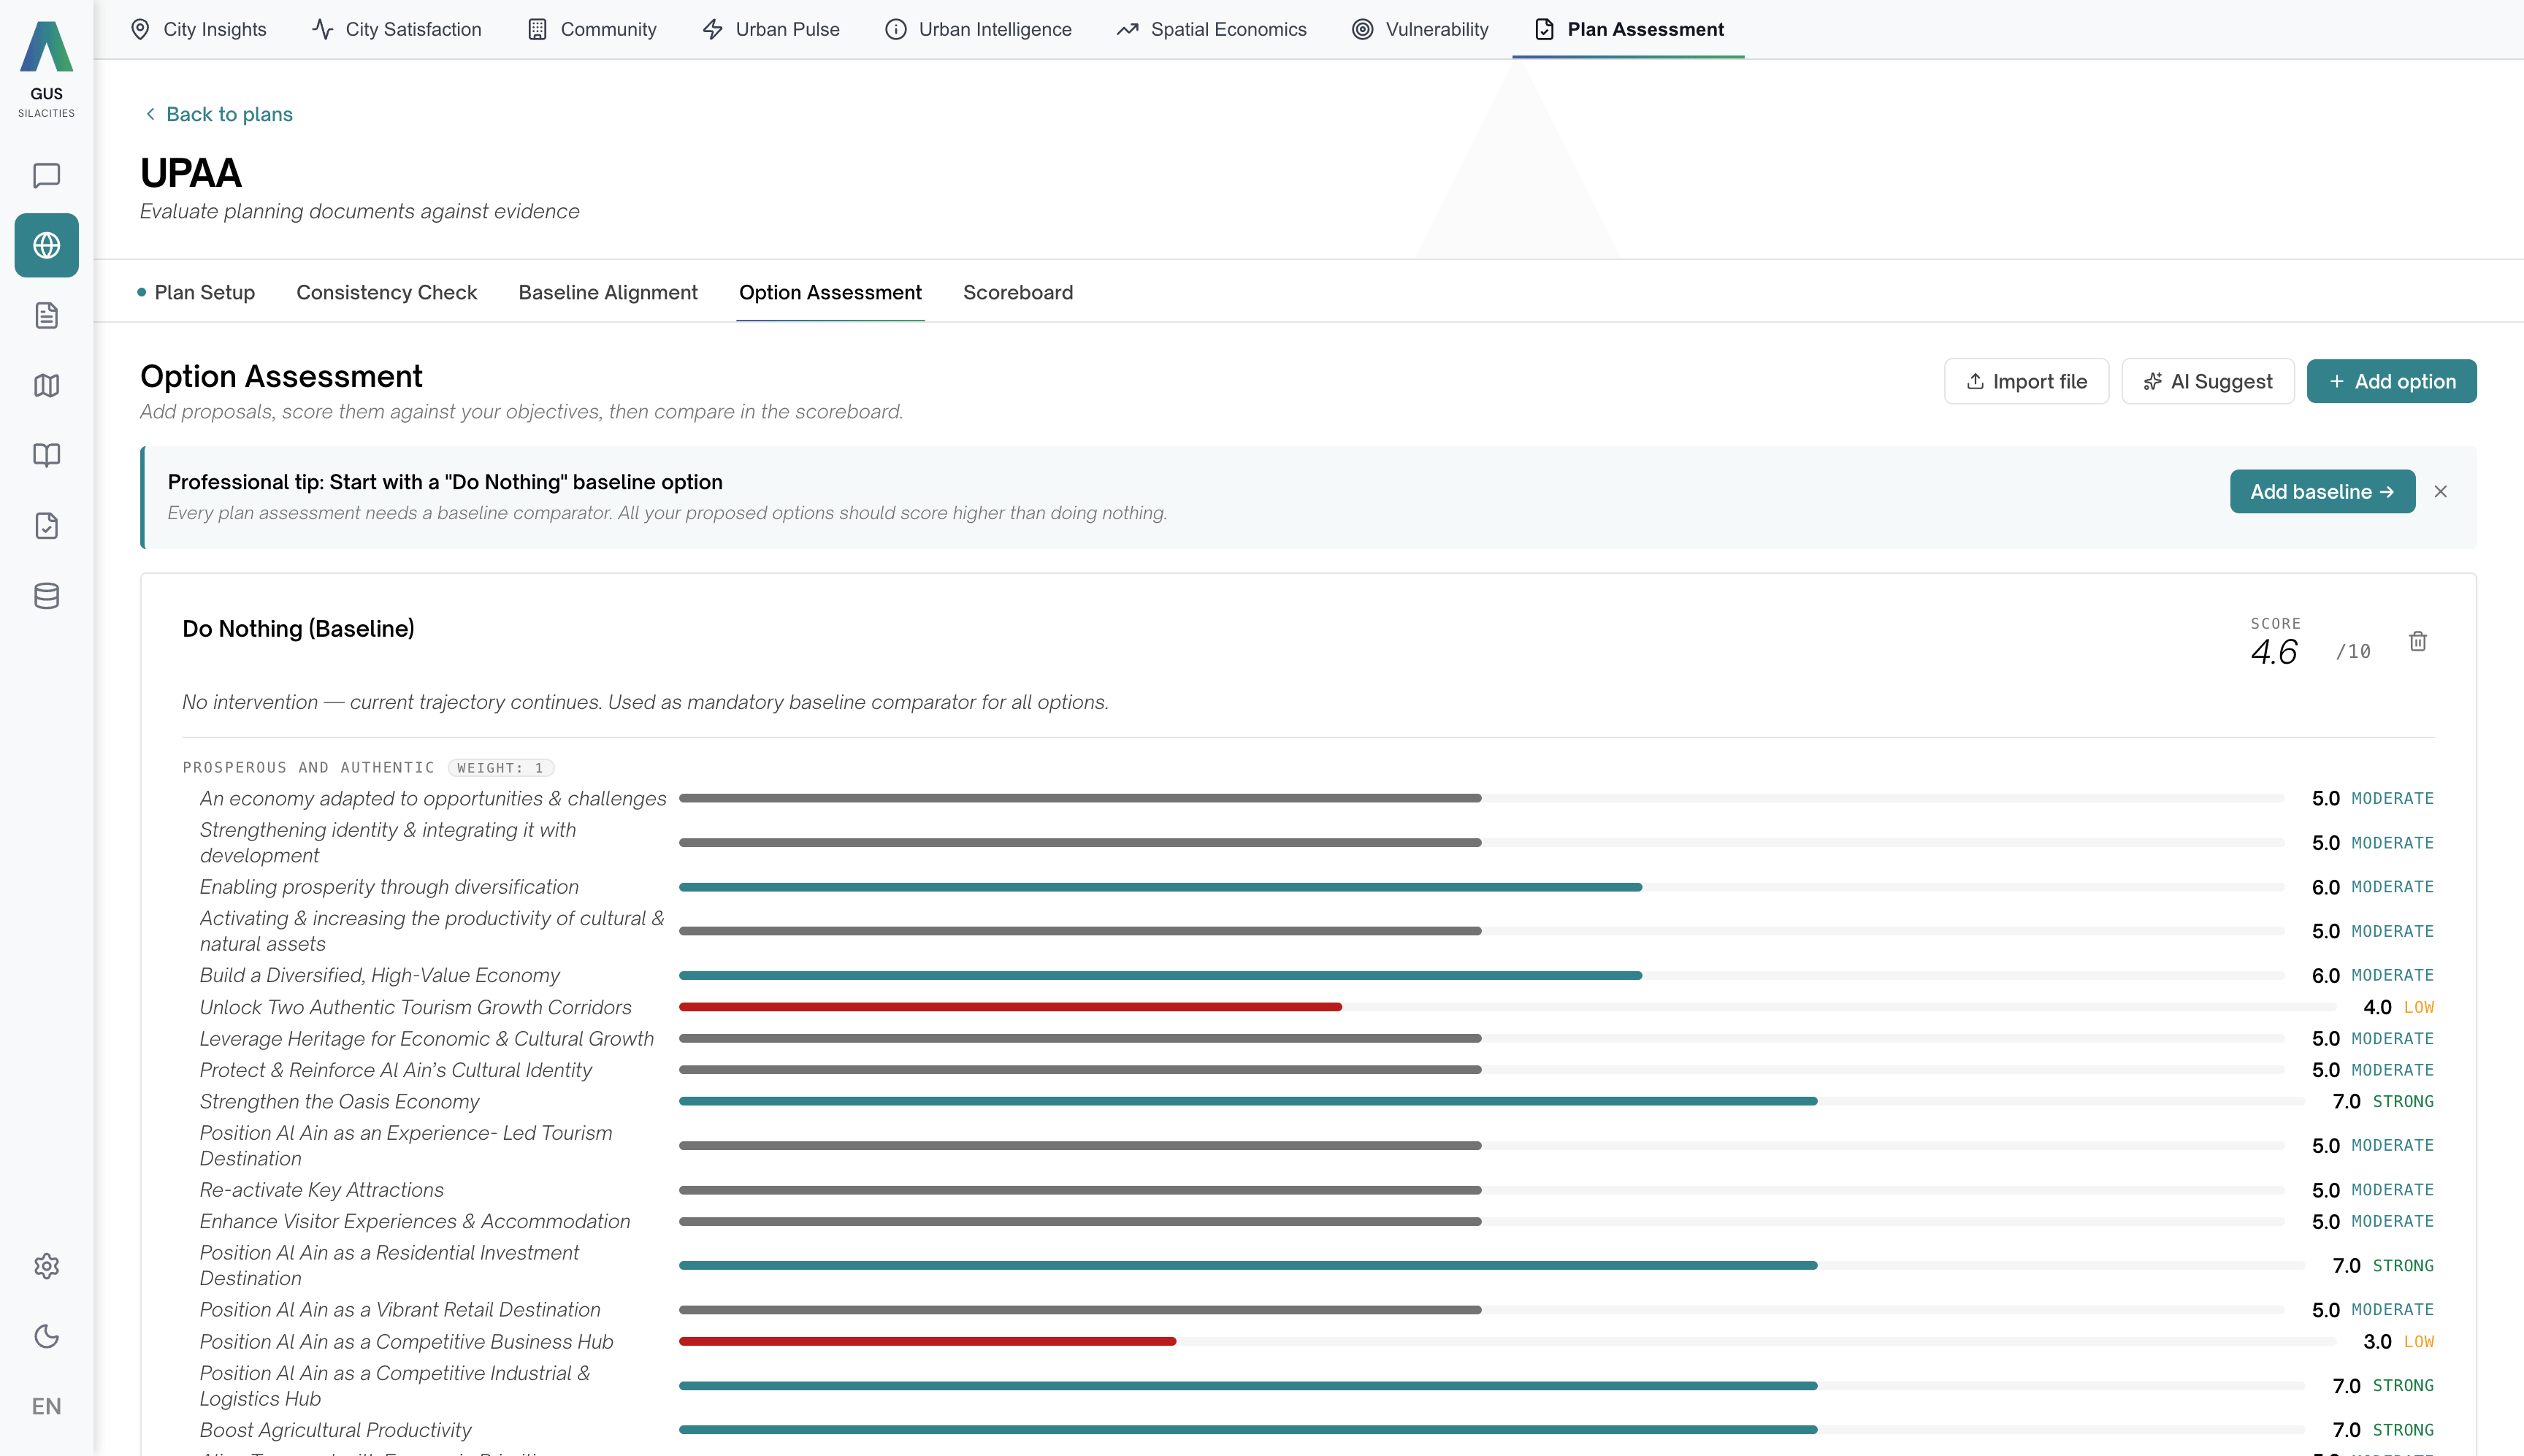Open the settings gear in sidebar
The width and height of the screenshot is (2524, 1456).
[x=46, y=1266]
